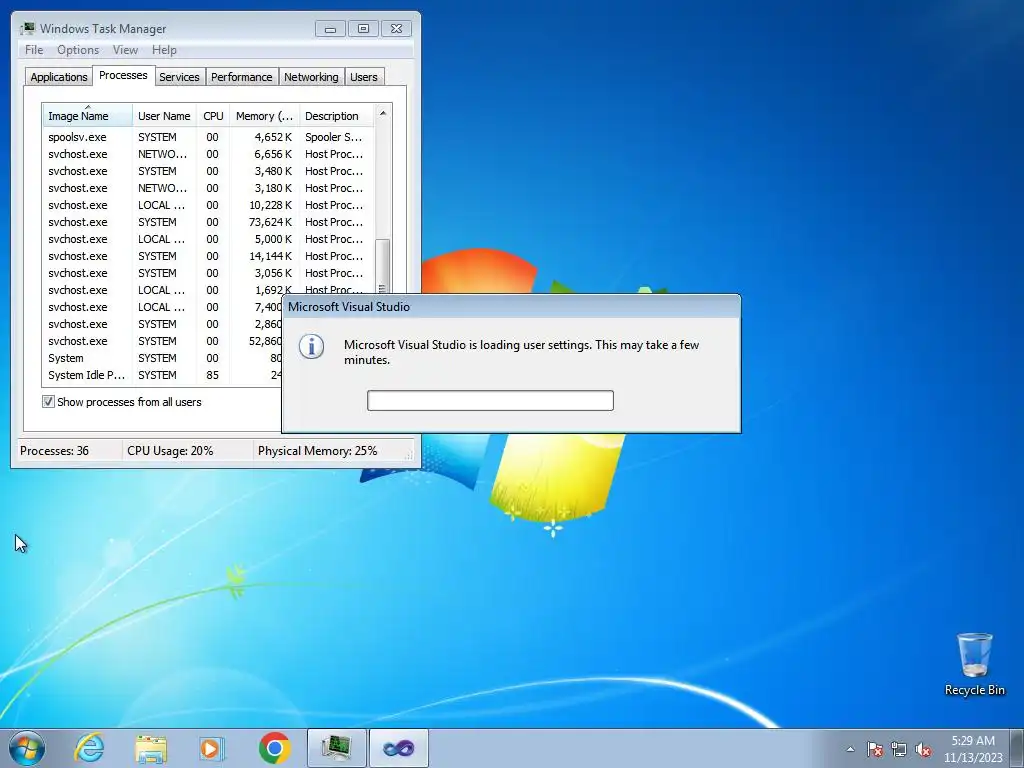The image size is (1024, 768).
Task: Switch to the Users tab
Action: (x=364, y=77)
